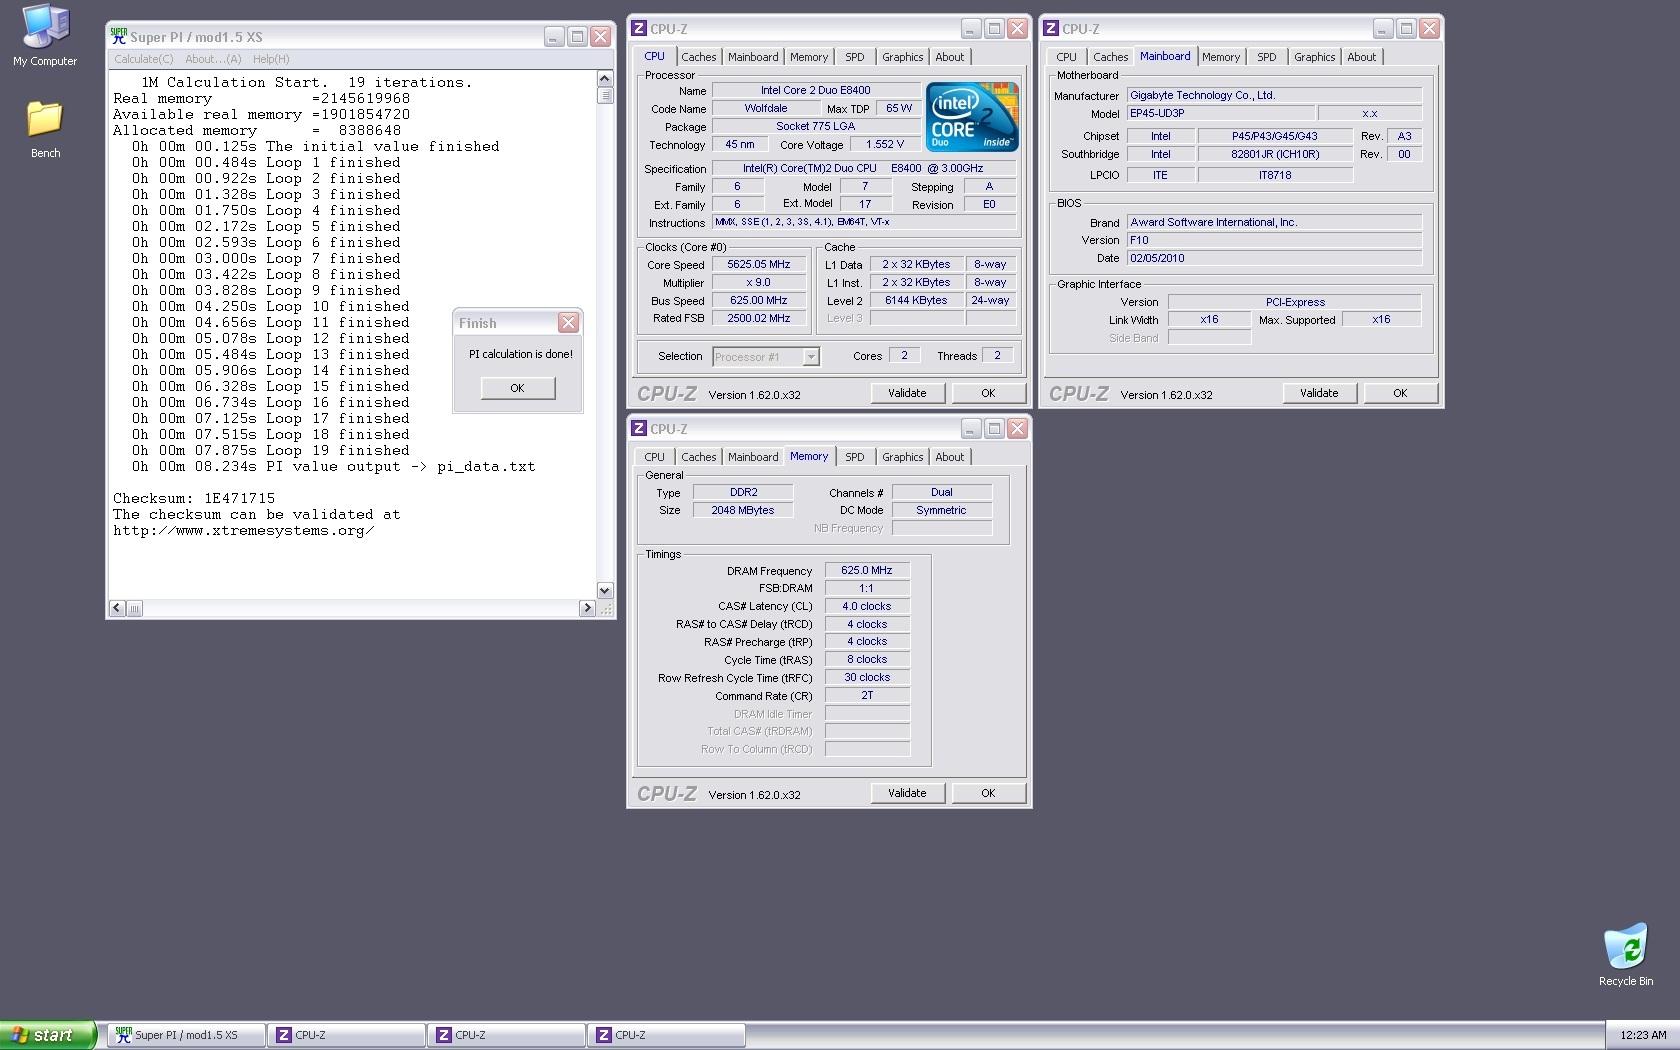Click the Super PI horizontal scroll left arrow
Viewport: 1680px width, 1050px height.
point(117,608)
